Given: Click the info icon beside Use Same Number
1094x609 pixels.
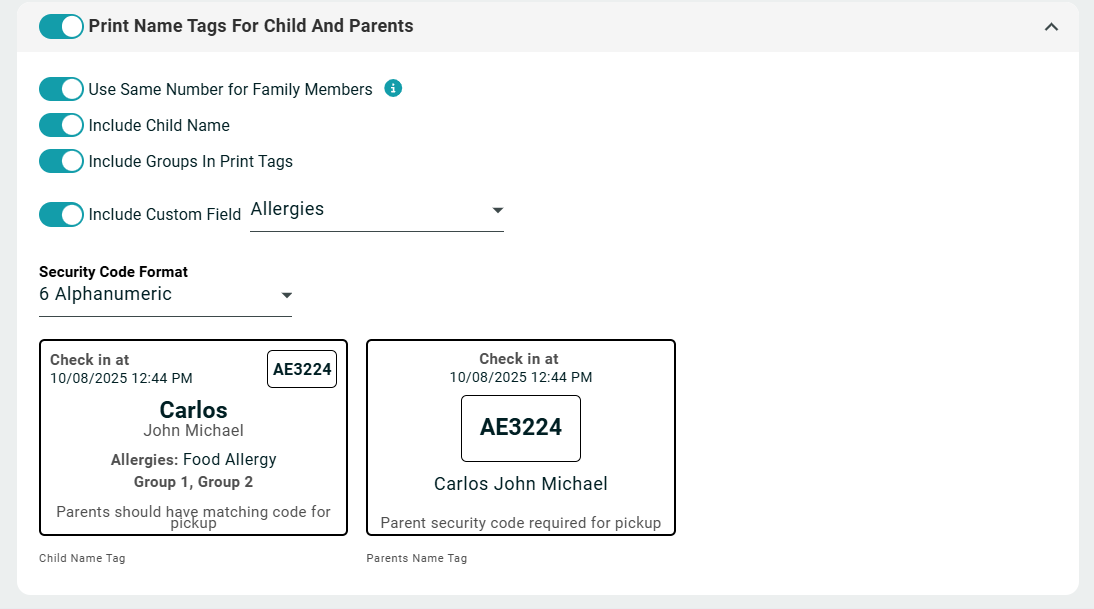Looking at the screenshot, I should click(394, 88).
